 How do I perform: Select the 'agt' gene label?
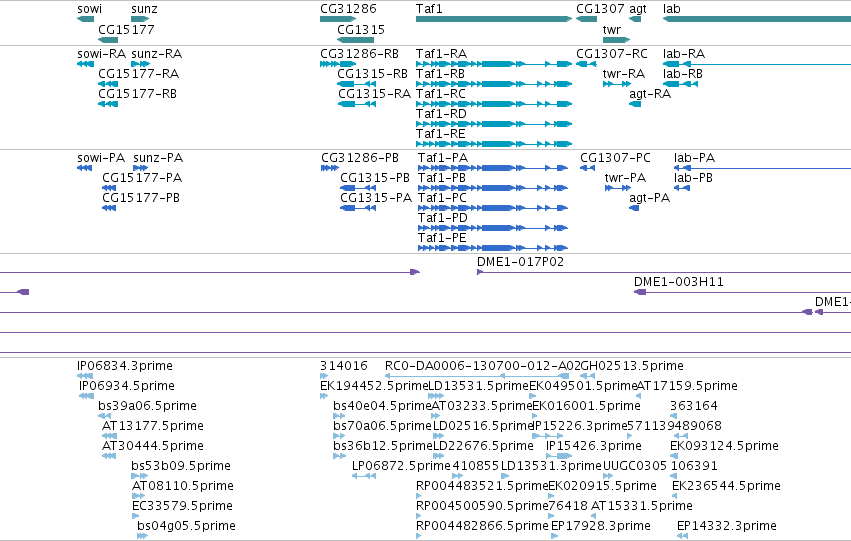point(638,9)
